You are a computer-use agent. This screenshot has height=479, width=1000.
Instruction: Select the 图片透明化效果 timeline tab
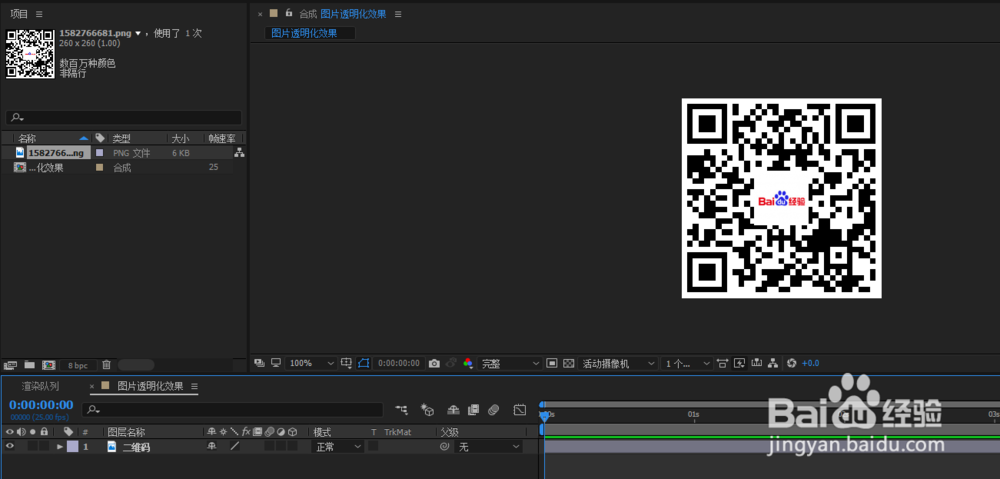click(x=151, y=386)
